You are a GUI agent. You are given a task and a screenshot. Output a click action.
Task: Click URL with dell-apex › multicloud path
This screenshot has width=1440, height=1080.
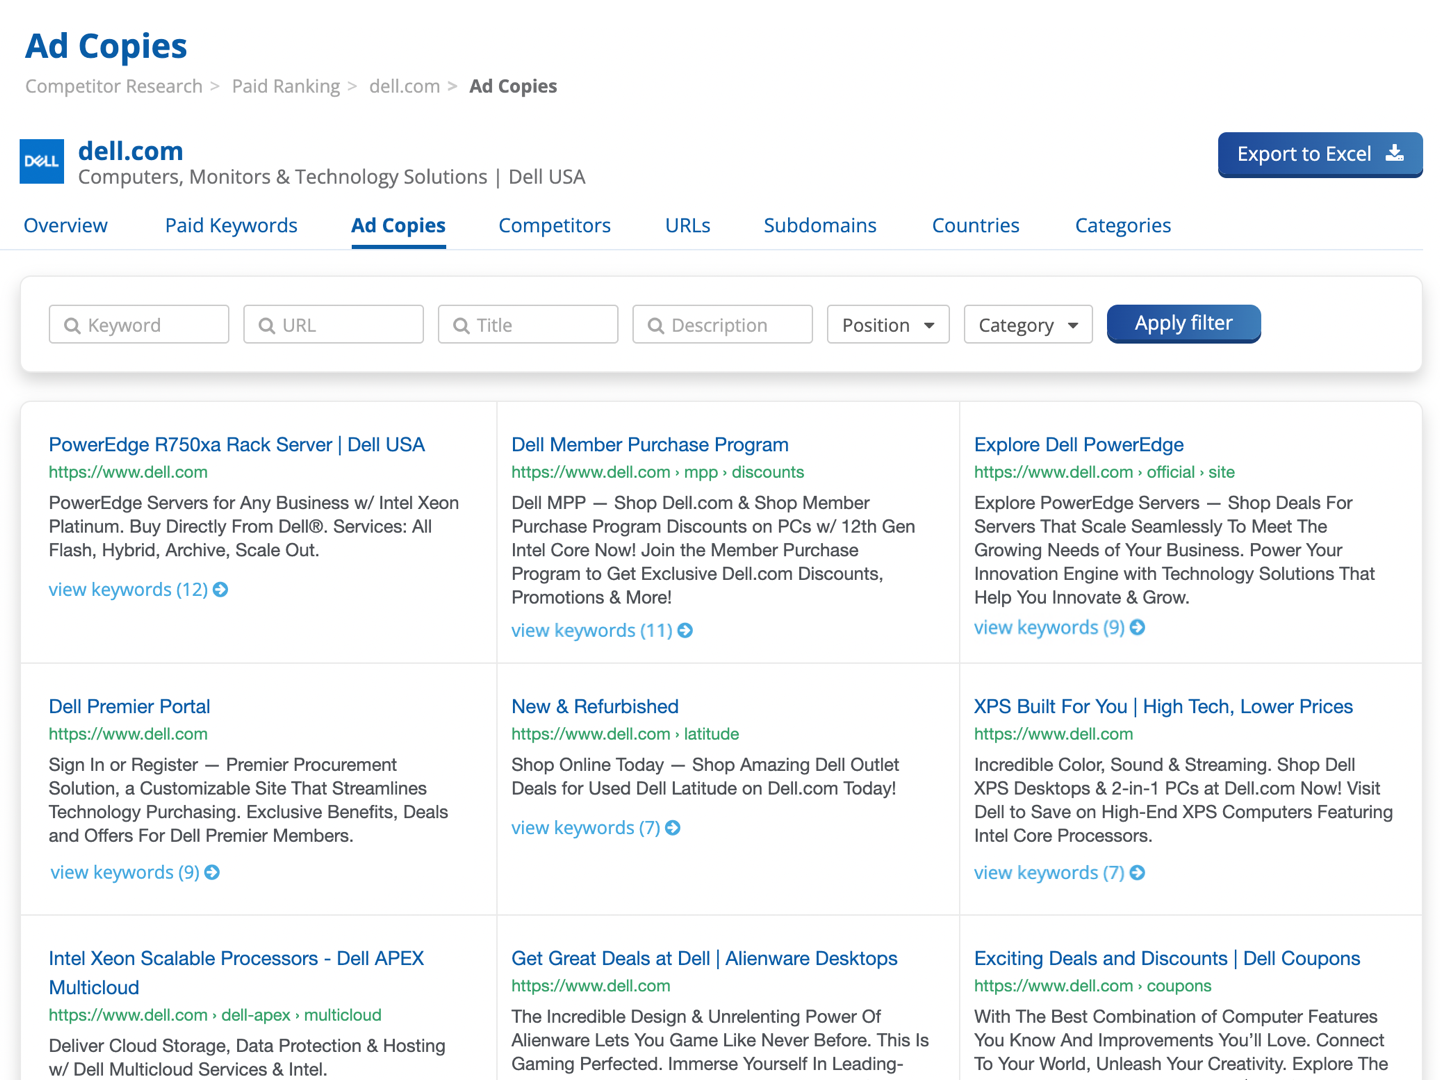[x=215, y=1015]
